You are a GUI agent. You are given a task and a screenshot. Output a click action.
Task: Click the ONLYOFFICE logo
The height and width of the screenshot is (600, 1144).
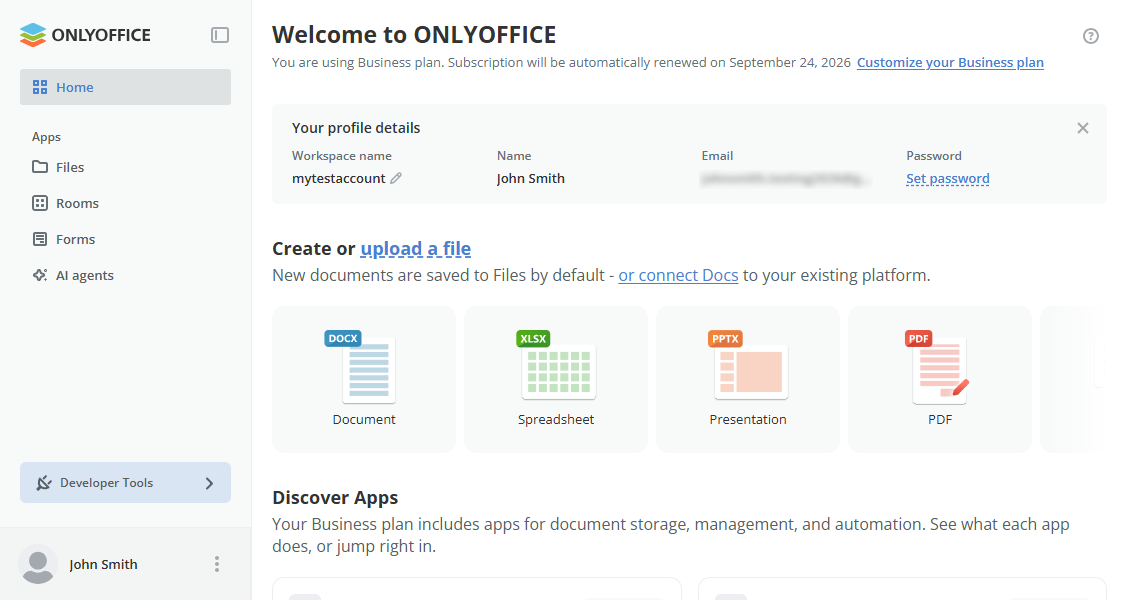click(x=85, y=35)
